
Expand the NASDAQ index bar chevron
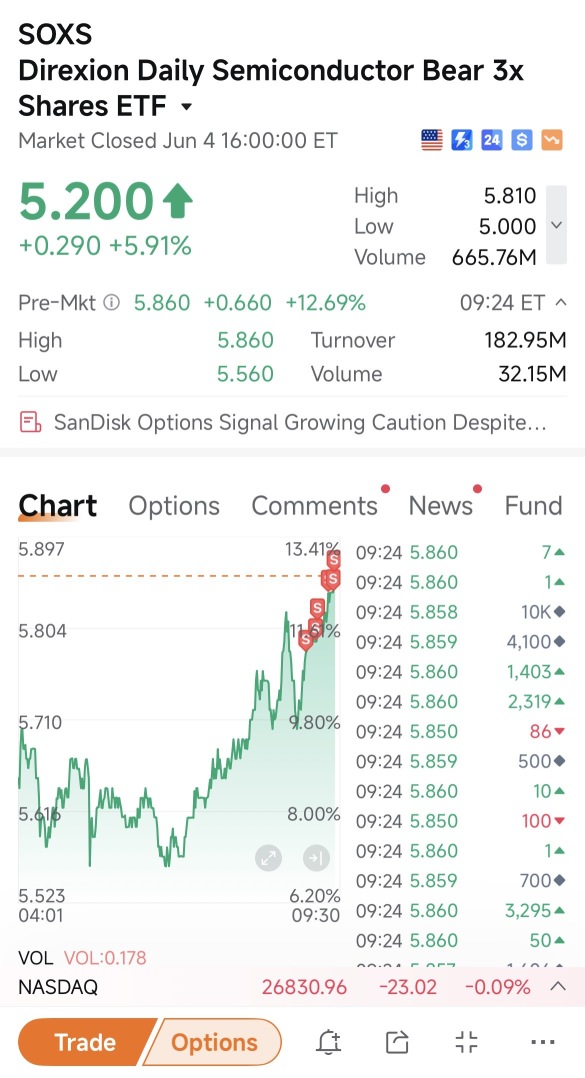pyautogui.click(x=558, y=987)
